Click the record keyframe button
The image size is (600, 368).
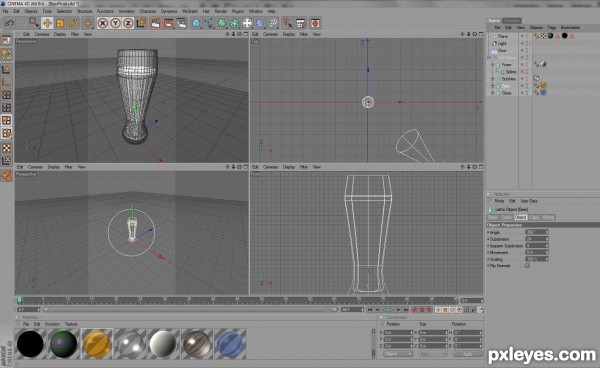click(x=415, y=309)
